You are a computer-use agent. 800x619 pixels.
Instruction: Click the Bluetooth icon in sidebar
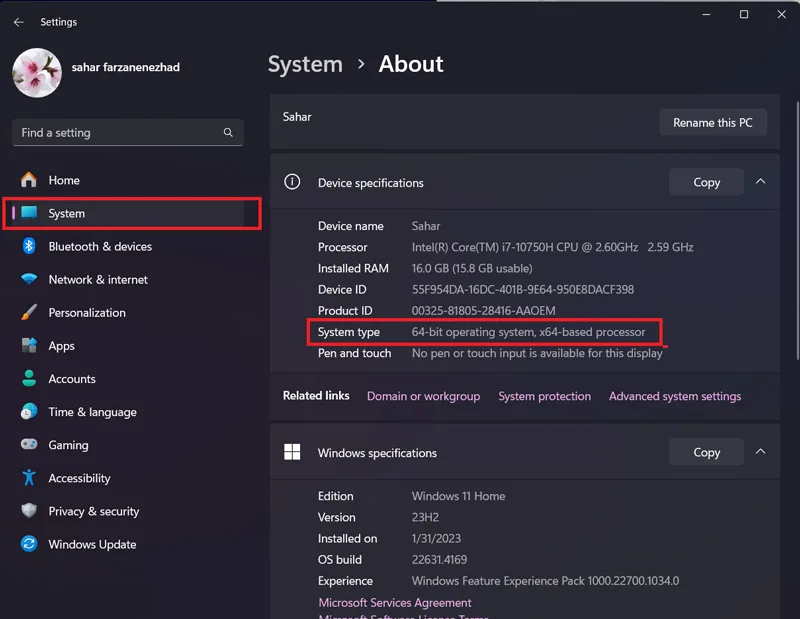point(29,246)
